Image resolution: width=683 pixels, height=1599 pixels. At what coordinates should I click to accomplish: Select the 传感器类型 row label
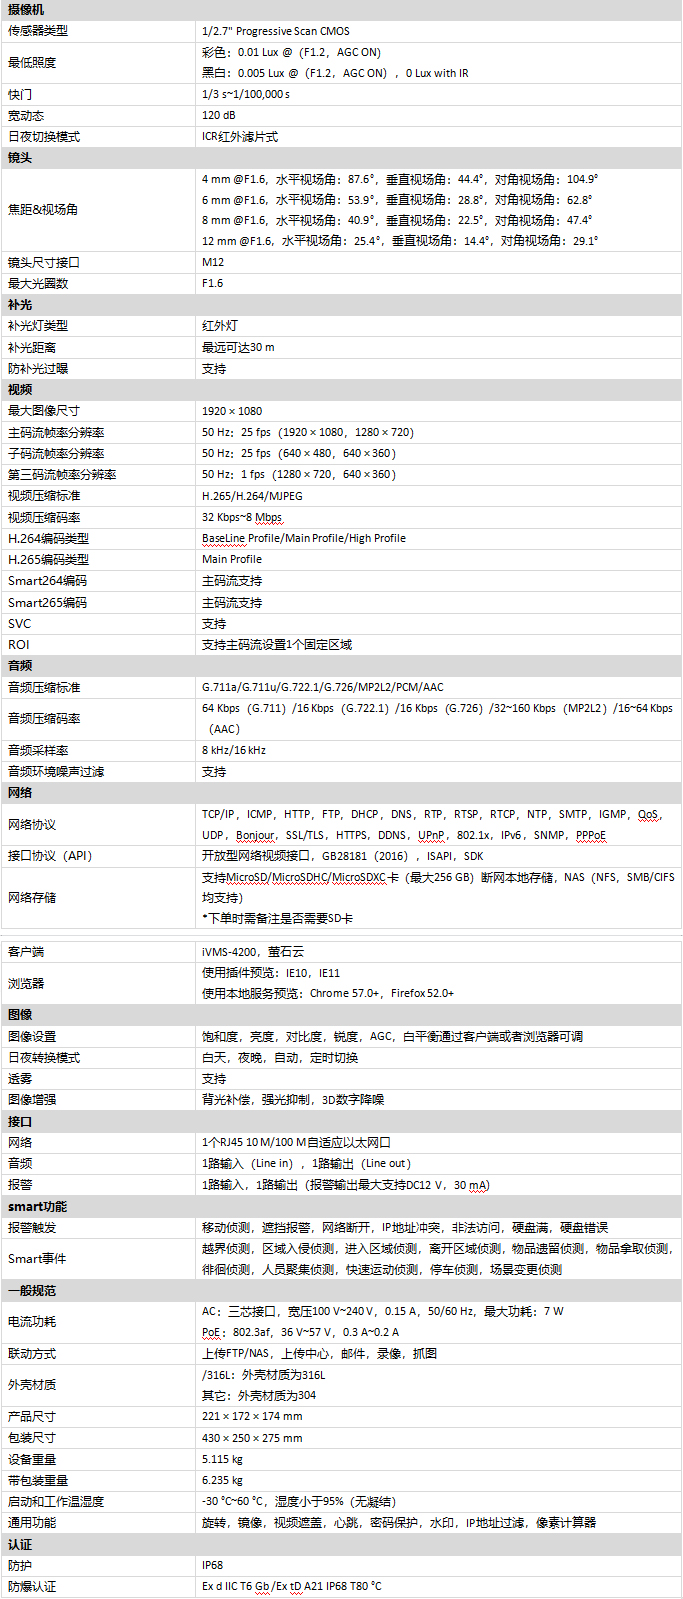point(38,31)
